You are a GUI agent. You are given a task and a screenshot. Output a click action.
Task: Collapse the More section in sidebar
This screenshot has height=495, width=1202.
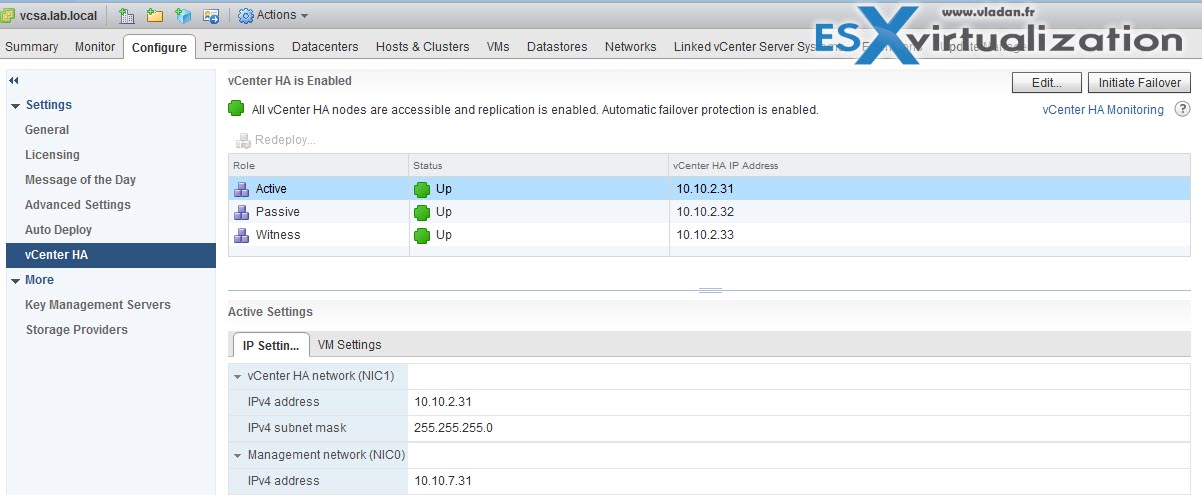pyautogui.click(x=15, y=280)
